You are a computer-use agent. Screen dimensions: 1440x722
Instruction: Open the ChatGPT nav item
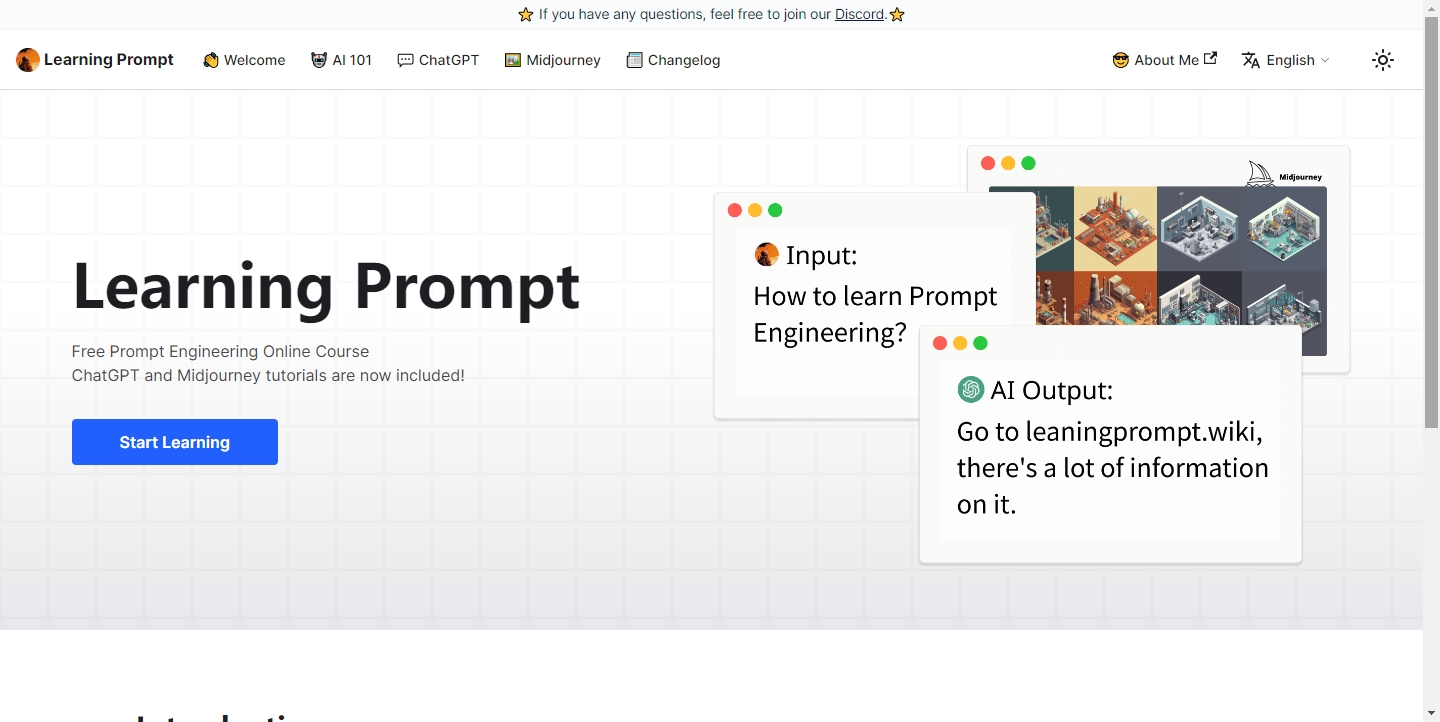point(438,60)
